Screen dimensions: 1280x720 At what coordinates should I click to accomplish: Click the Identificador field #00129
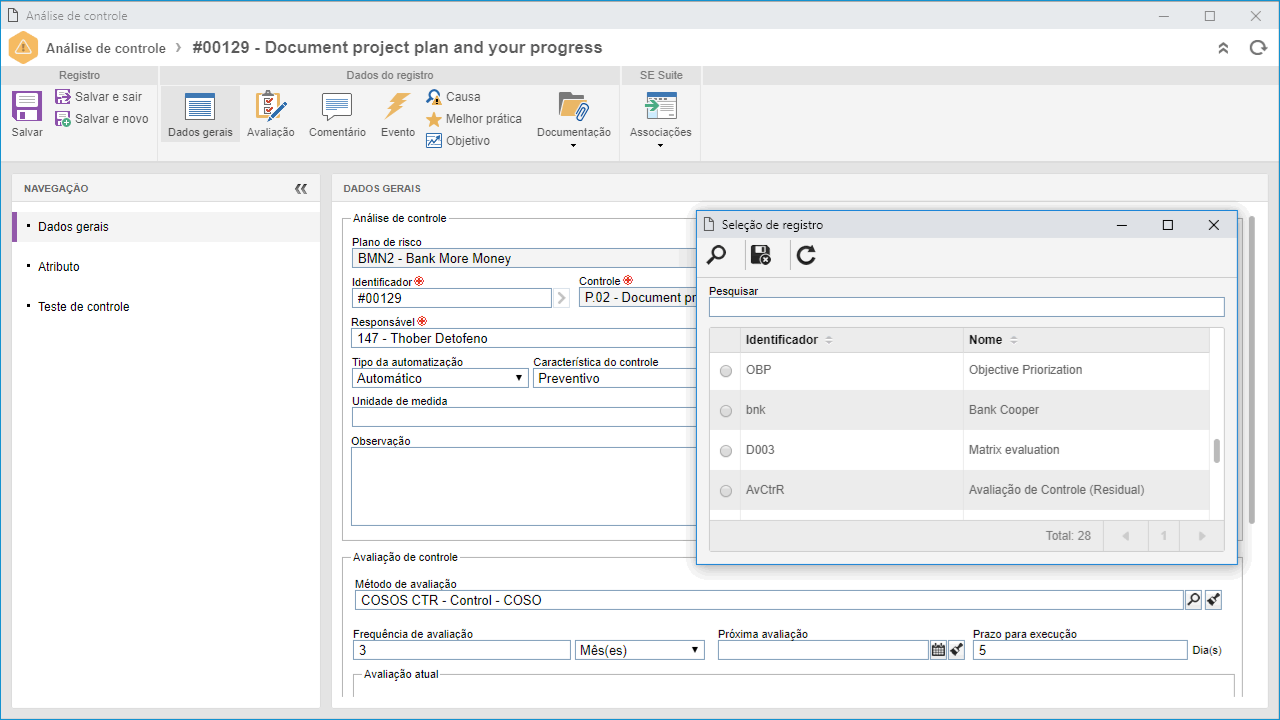pos(451,298)
